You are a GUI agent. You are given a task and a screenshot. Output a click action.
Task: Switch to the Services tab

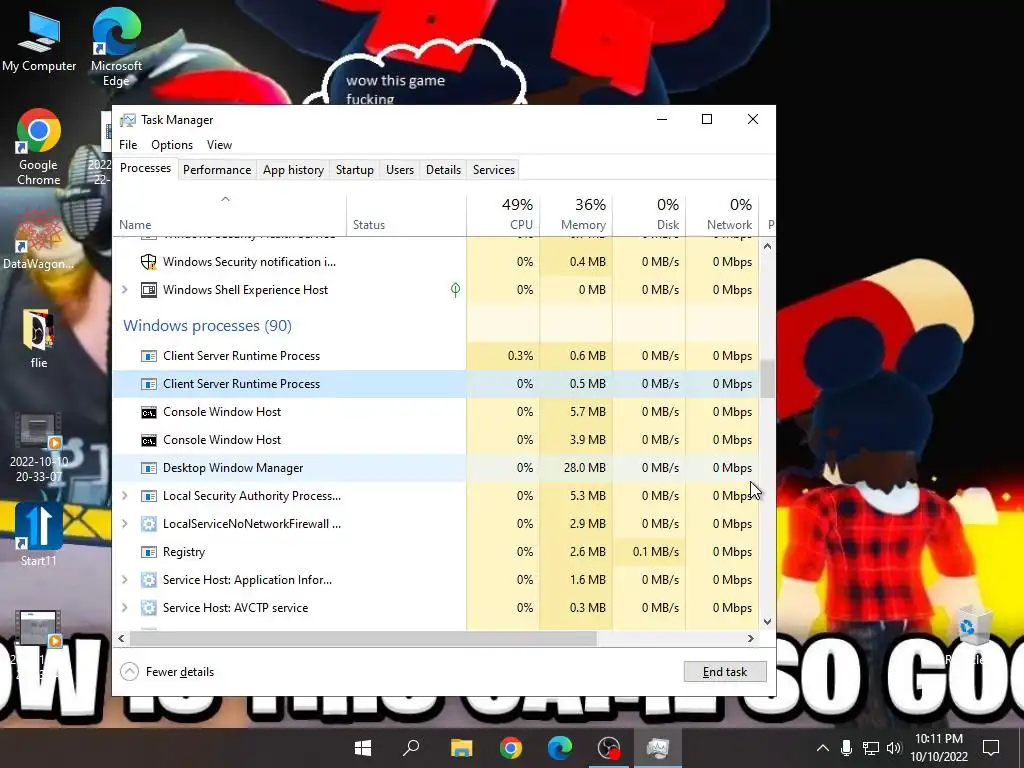pyautogui.click(x=494, y=170)
